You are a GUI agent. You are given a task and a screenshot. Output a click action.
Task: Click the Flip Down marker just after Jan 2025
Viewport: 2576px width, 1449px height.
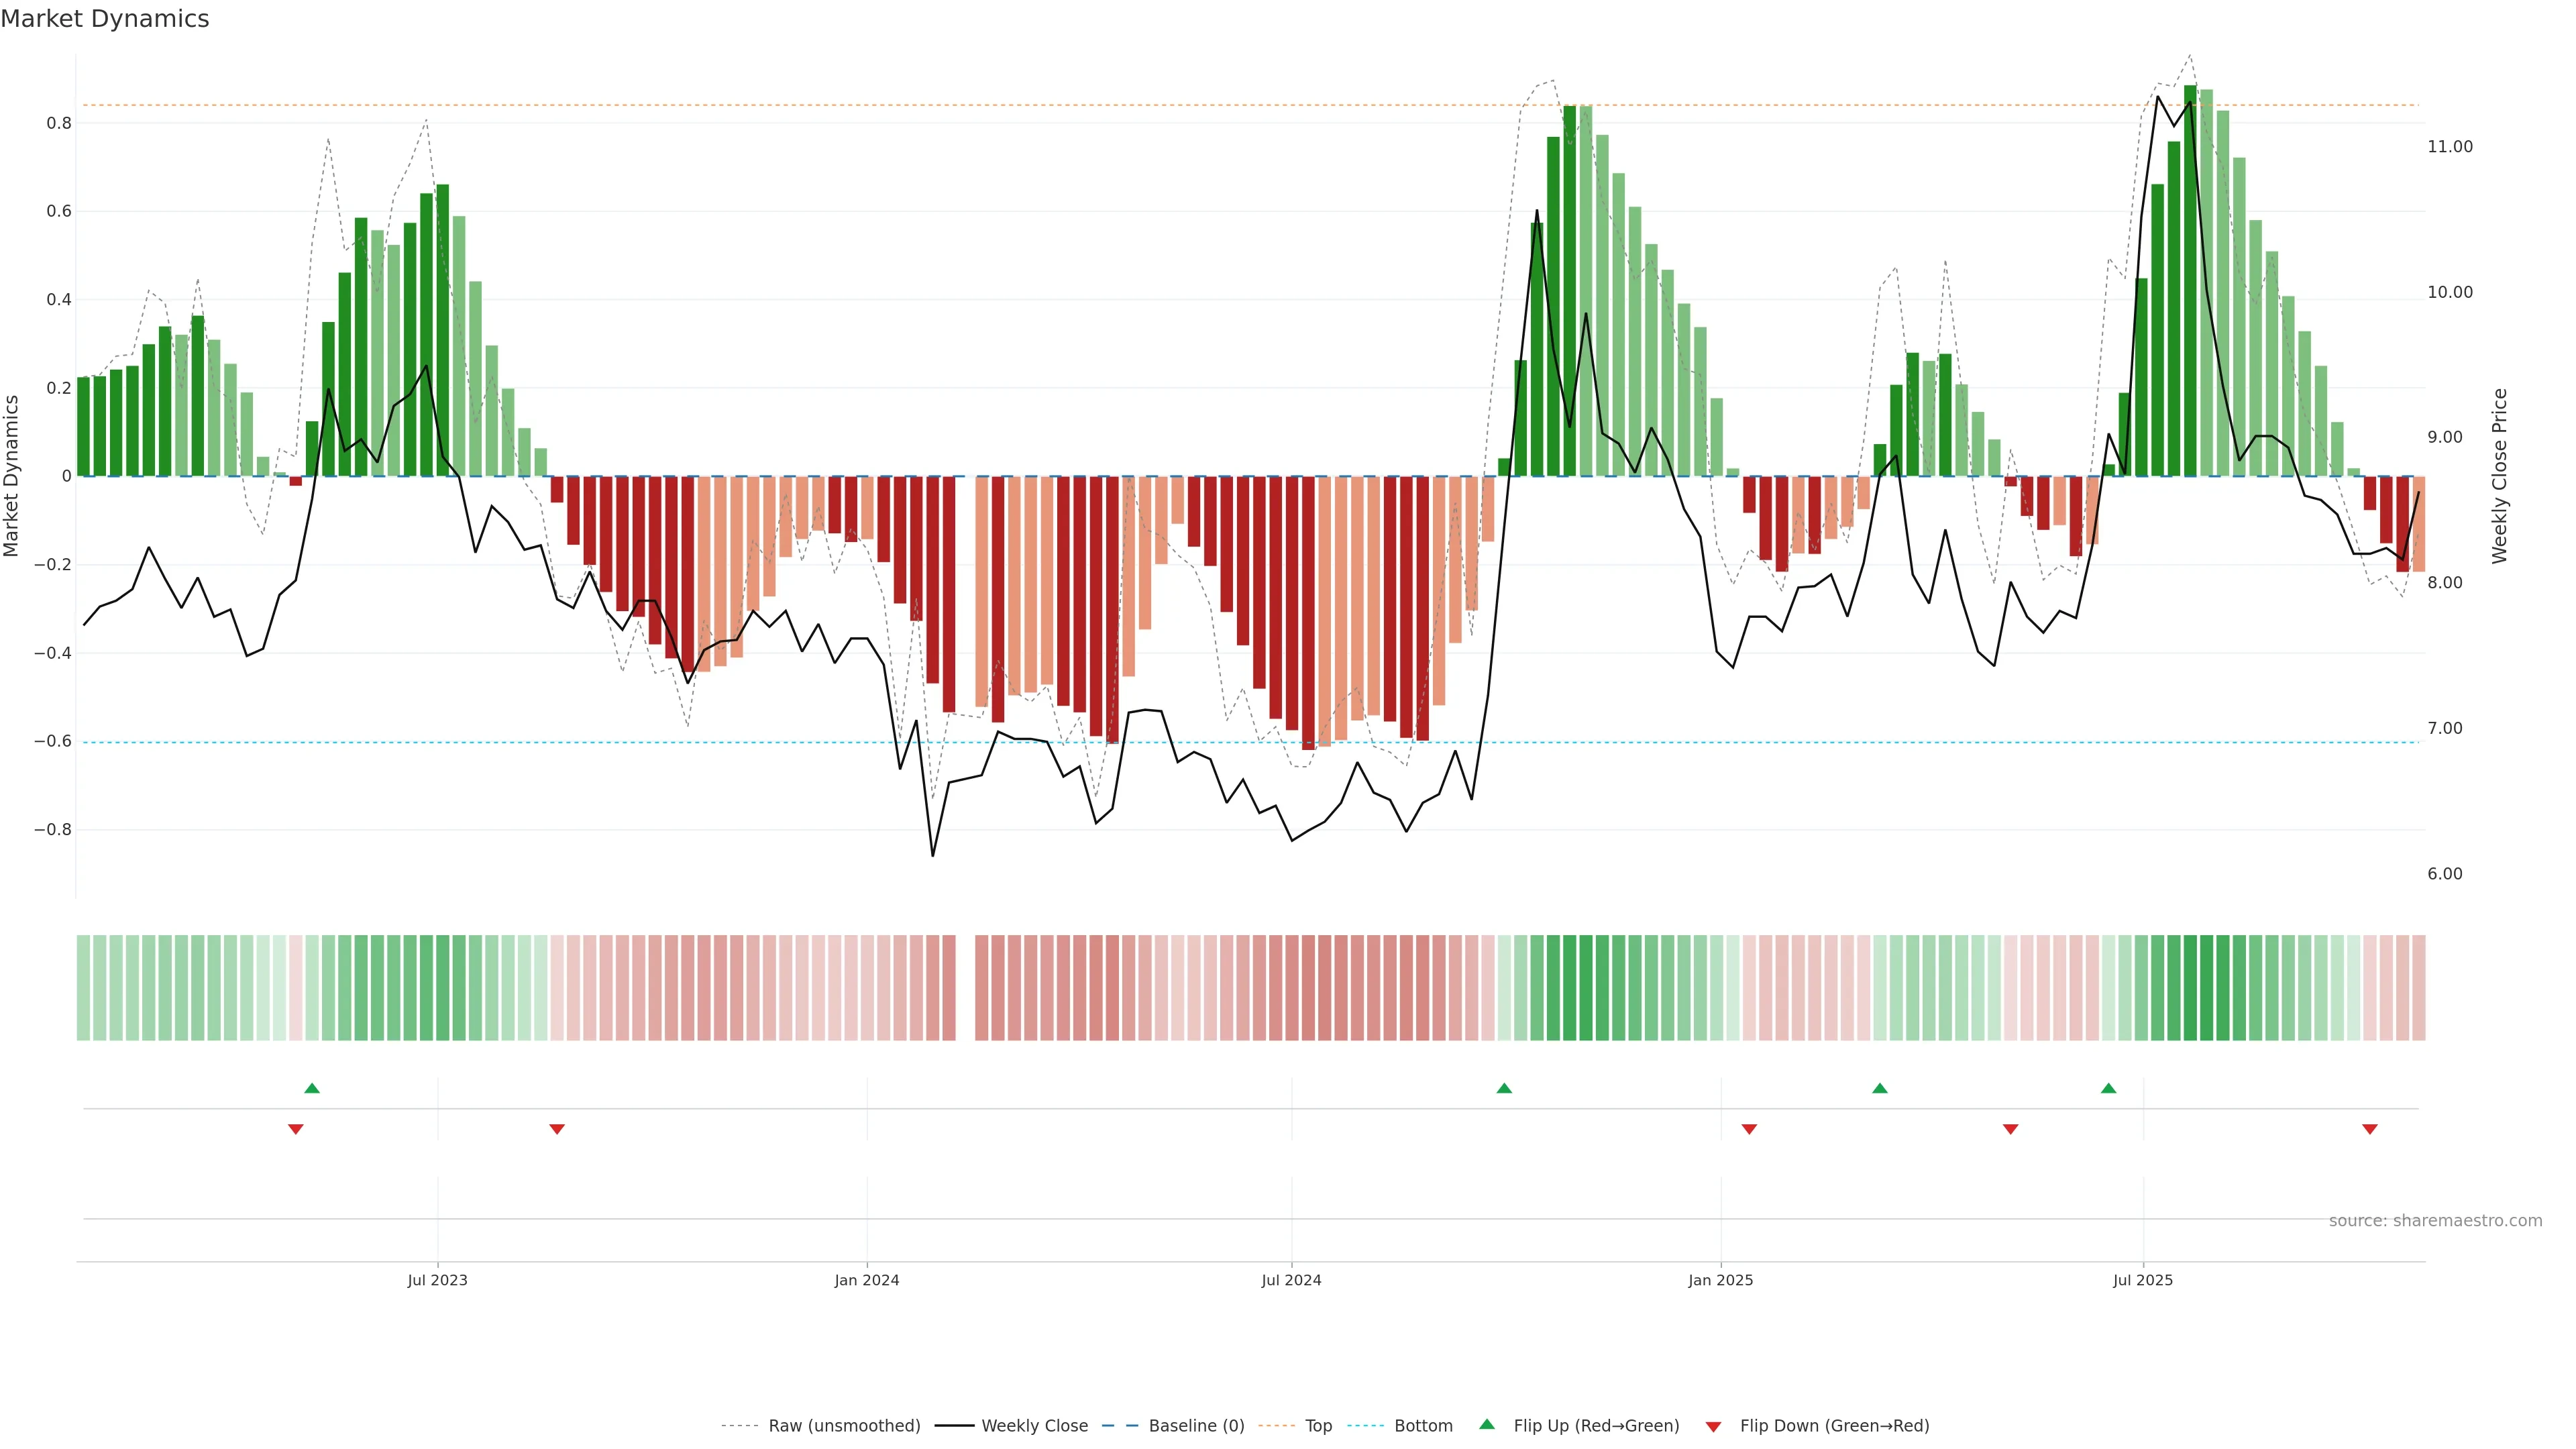tap(1749, 1129)
